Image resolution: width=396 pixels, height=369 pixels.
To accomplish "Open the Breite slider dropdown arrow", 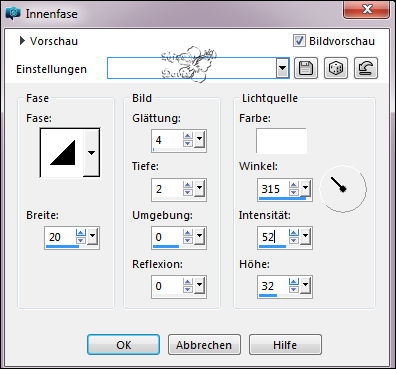I will click(92, 237).
